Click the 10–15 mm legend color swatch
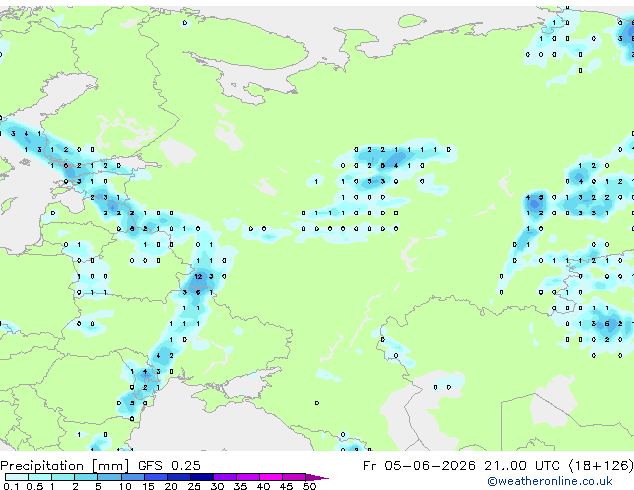 [133, 477]
